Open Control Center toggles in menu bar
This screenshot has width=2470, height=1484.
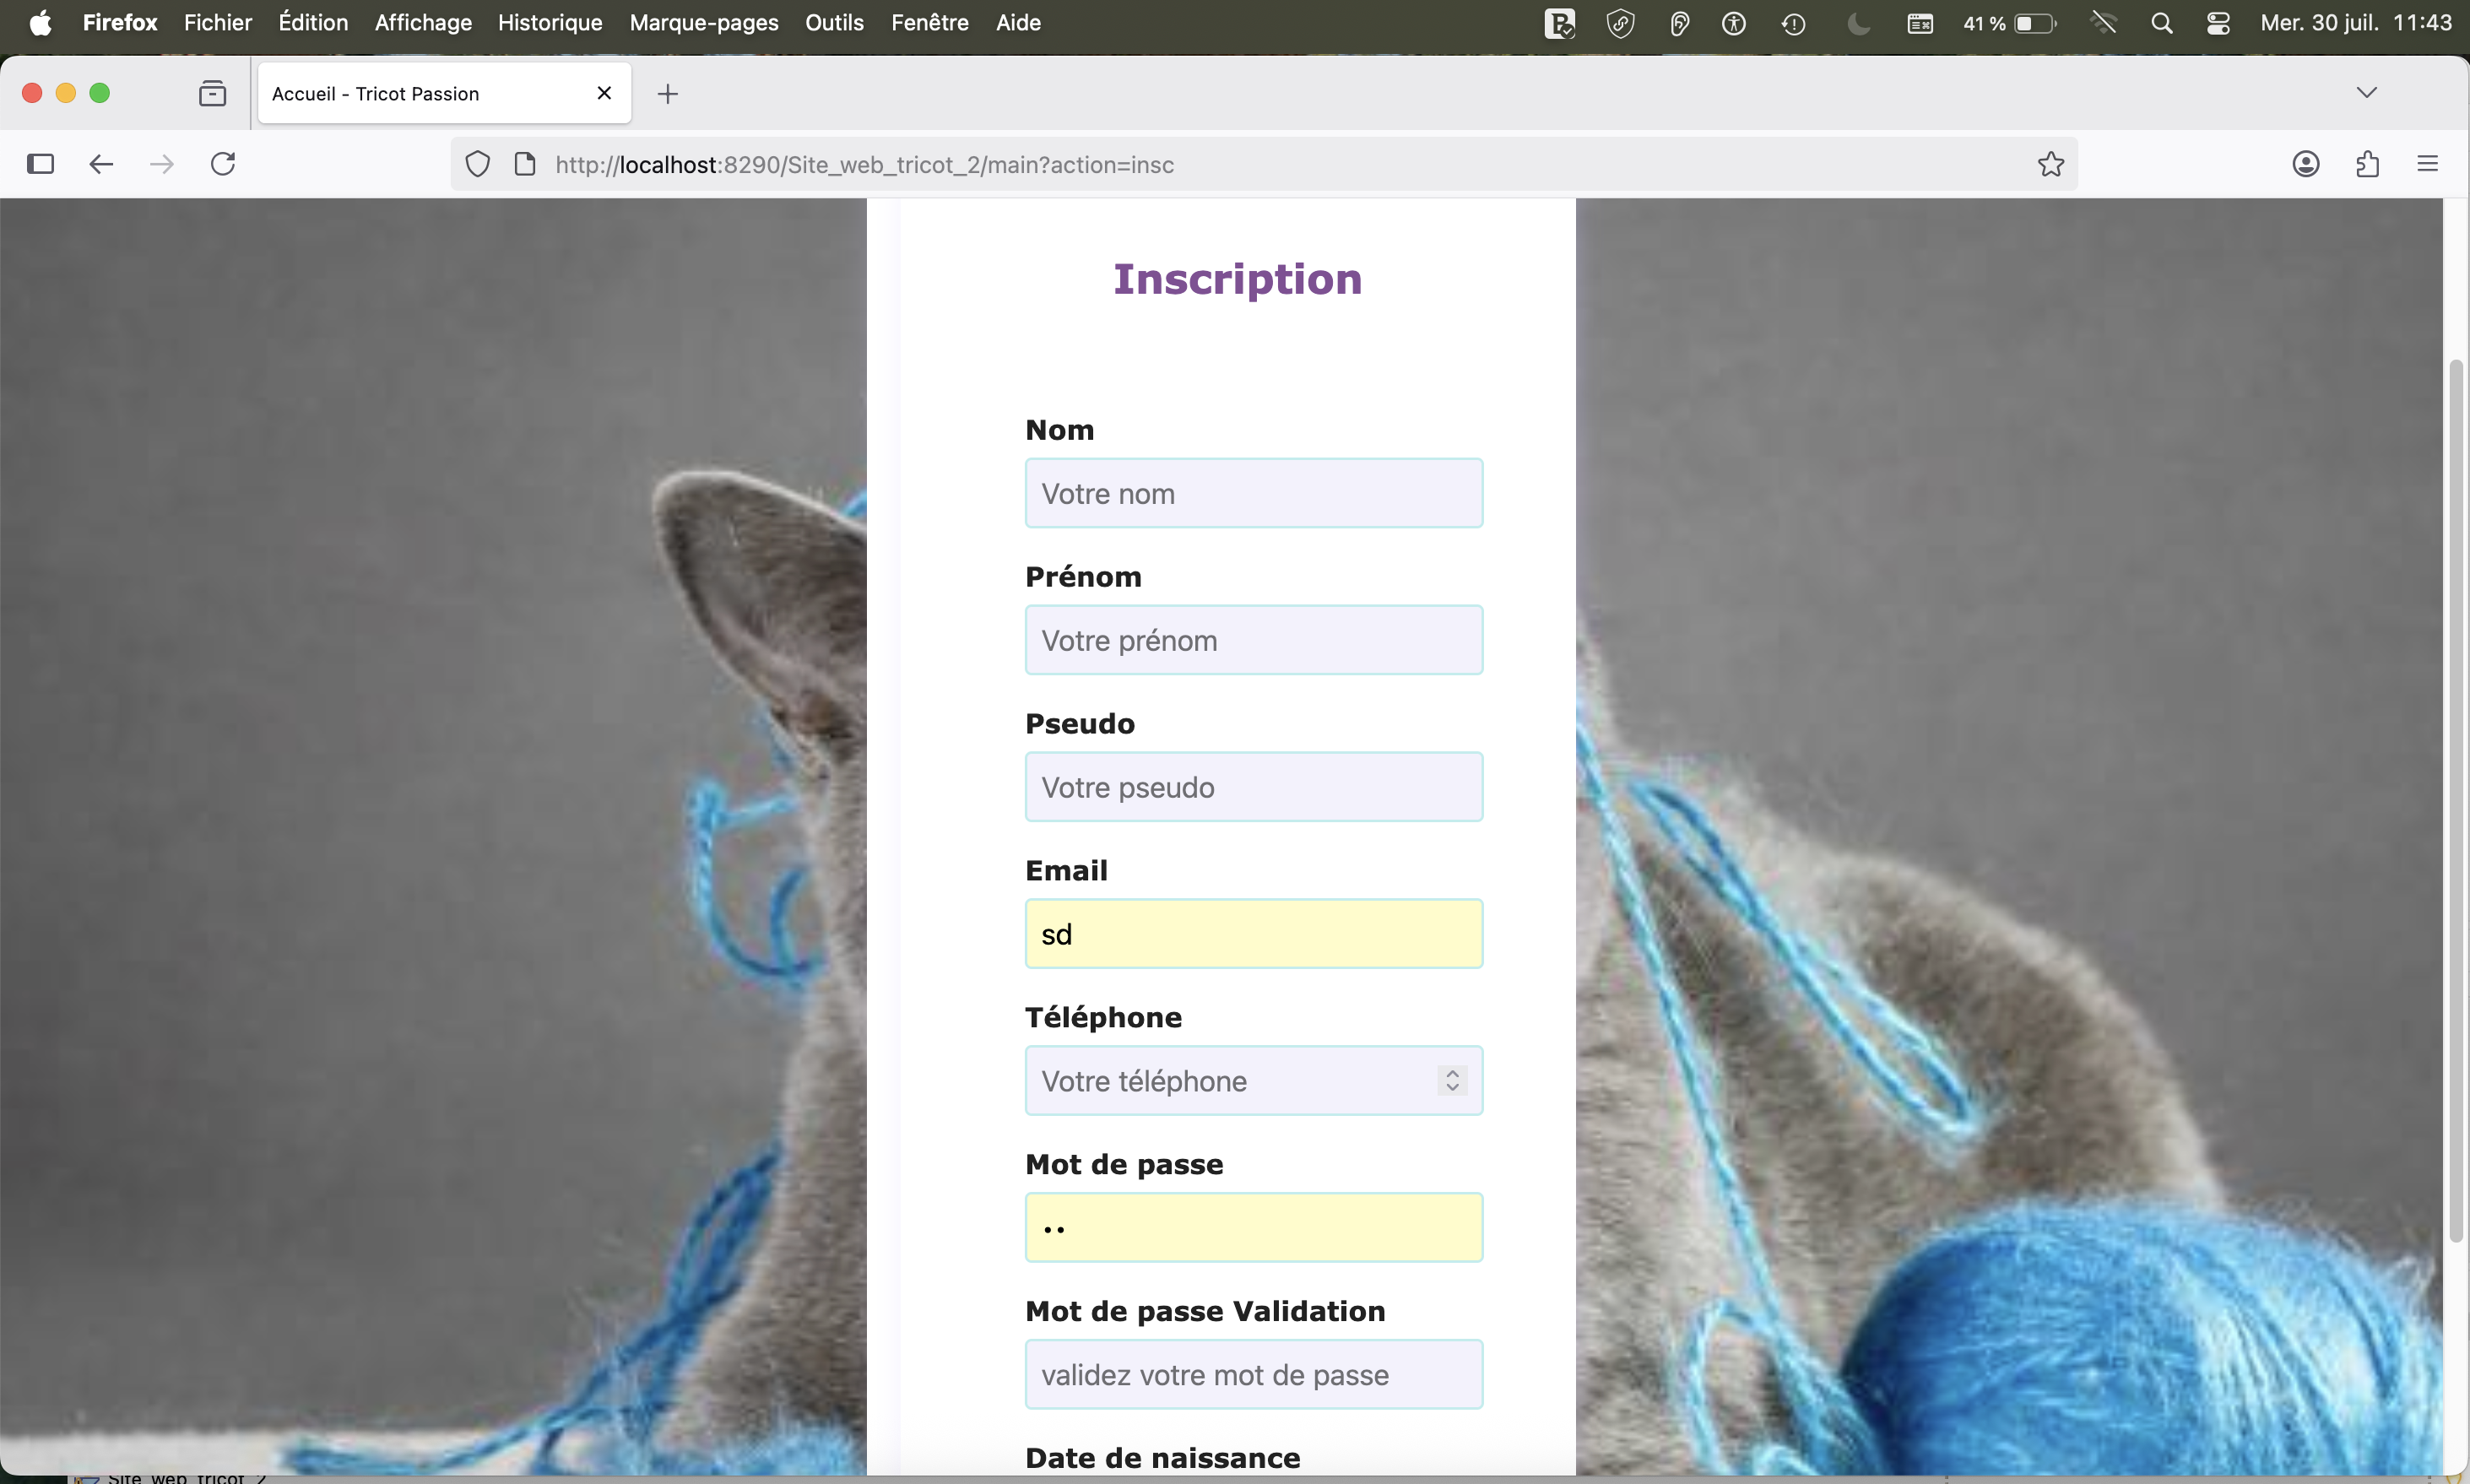(2219, 22)
